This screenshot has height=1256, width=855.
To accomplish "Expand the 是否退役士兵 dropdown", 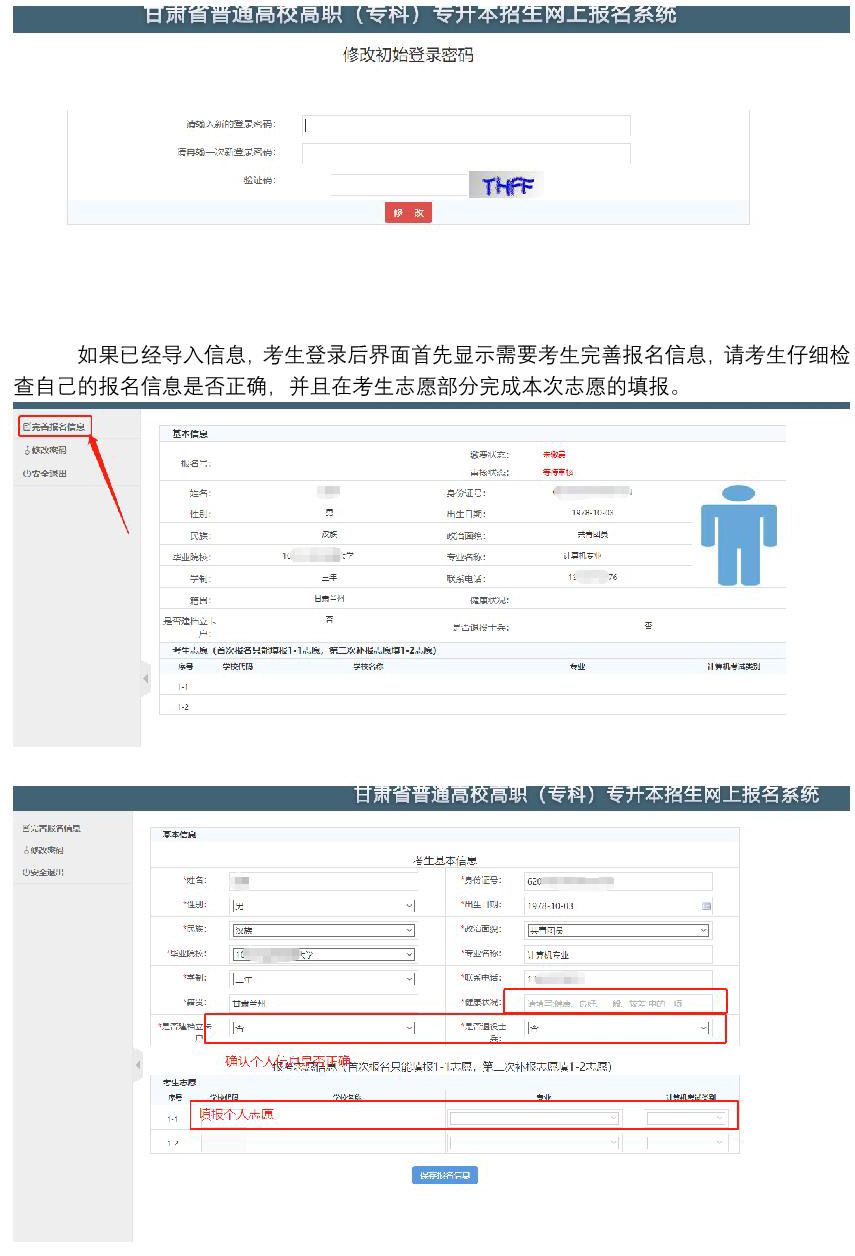I will [x=617, y=1028].
